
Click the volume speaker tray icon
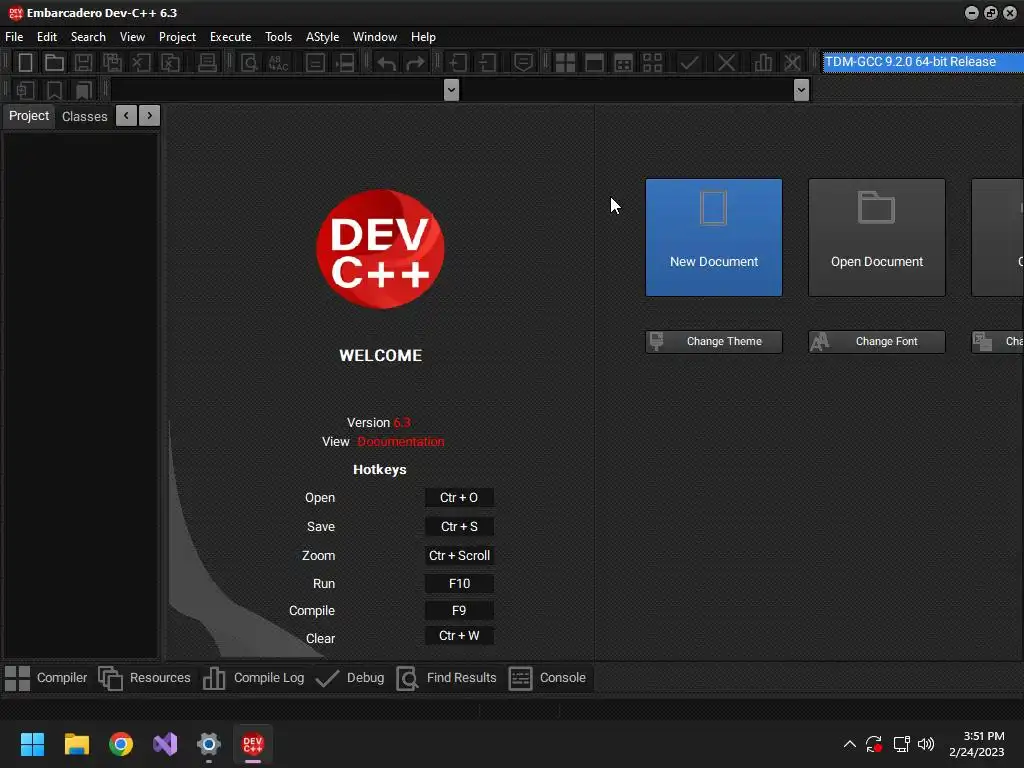925,744
